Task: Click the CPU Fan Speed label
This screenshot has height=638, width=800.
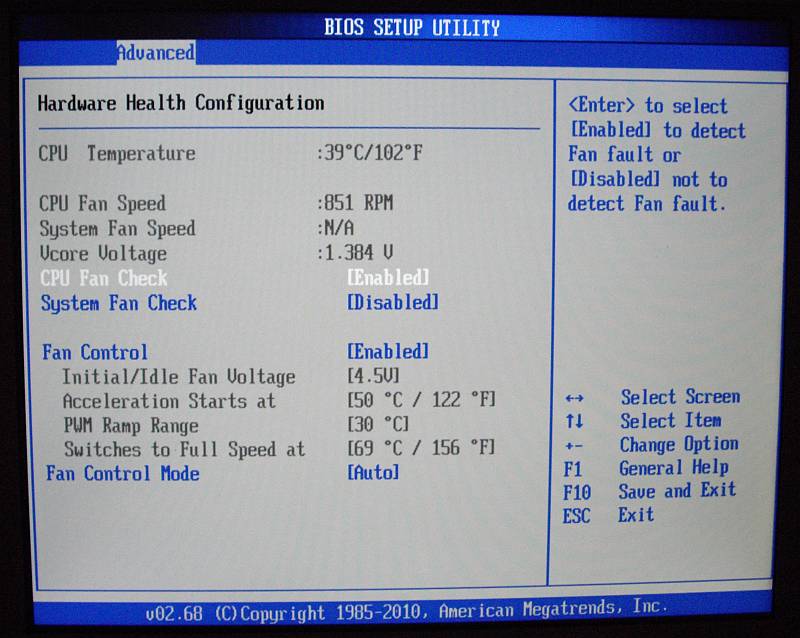Action: tap(103, 203)
